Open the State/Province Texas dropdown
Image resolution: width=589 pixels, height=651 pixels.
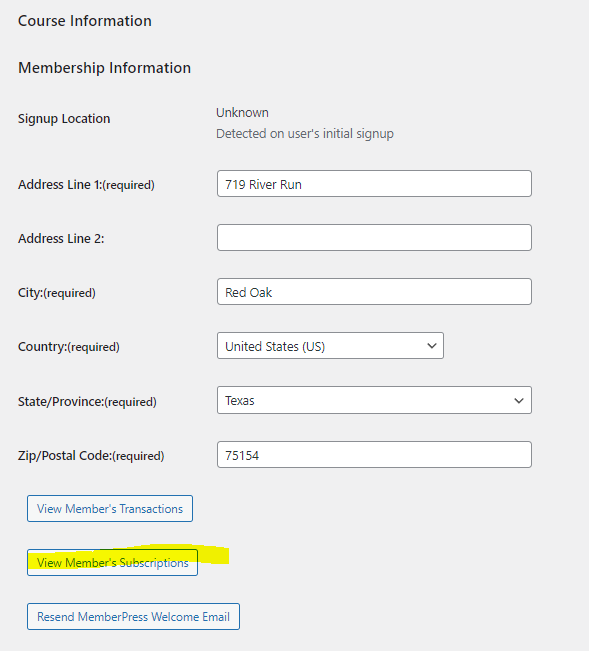click(374, 400)
